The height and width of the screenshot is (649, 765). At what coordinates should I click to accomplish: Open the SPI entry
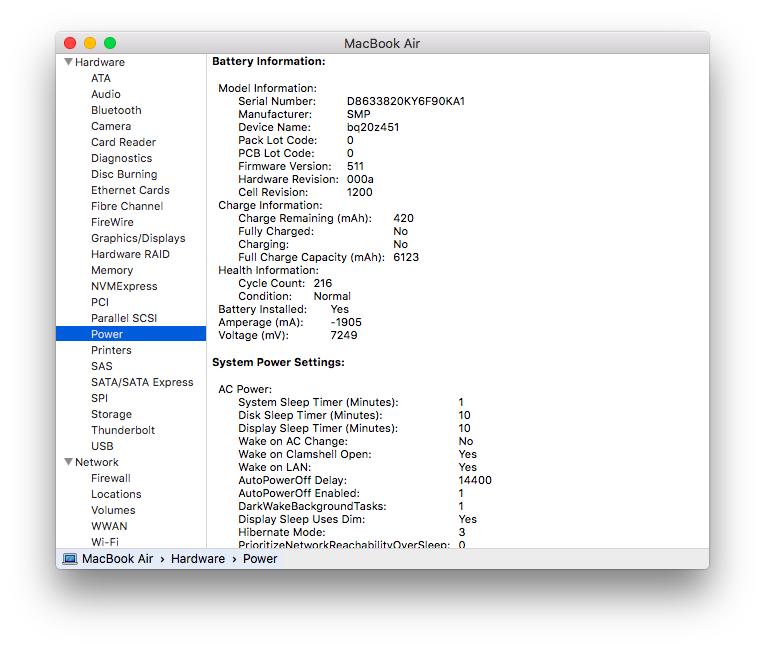(100, 398)
